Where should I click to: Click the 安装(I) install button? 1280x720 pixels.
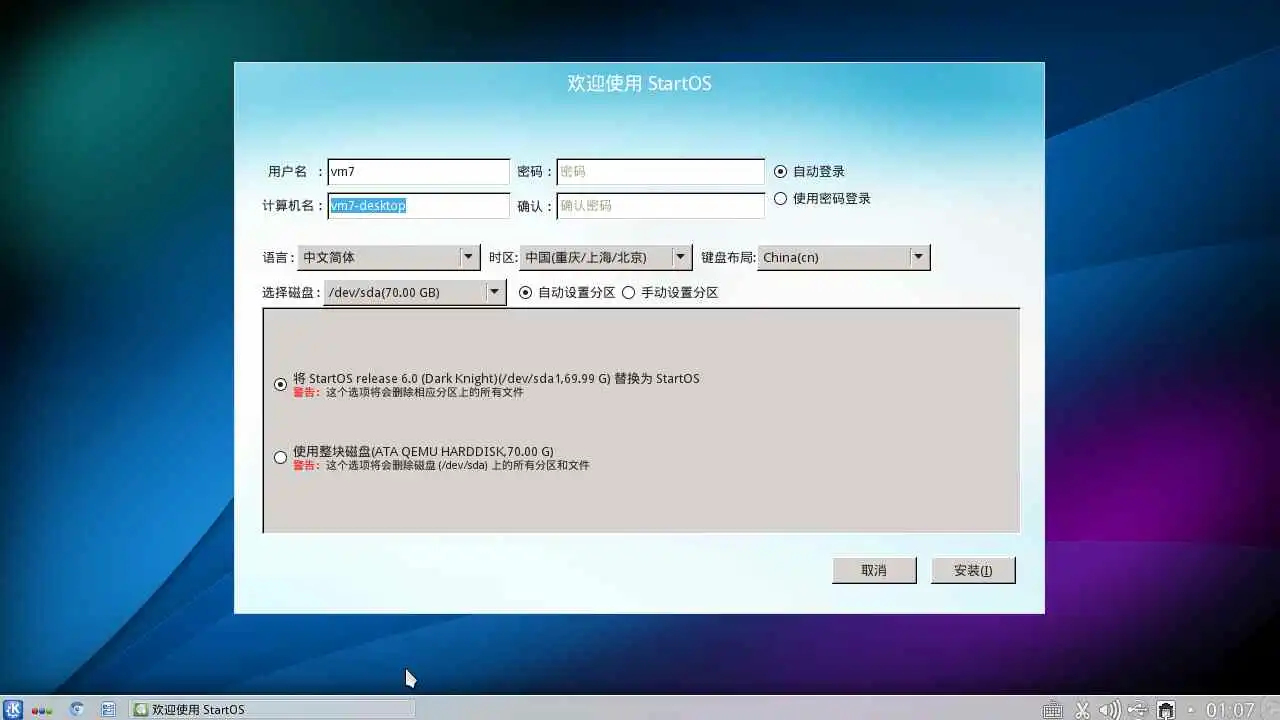click(x=973, y=570)
